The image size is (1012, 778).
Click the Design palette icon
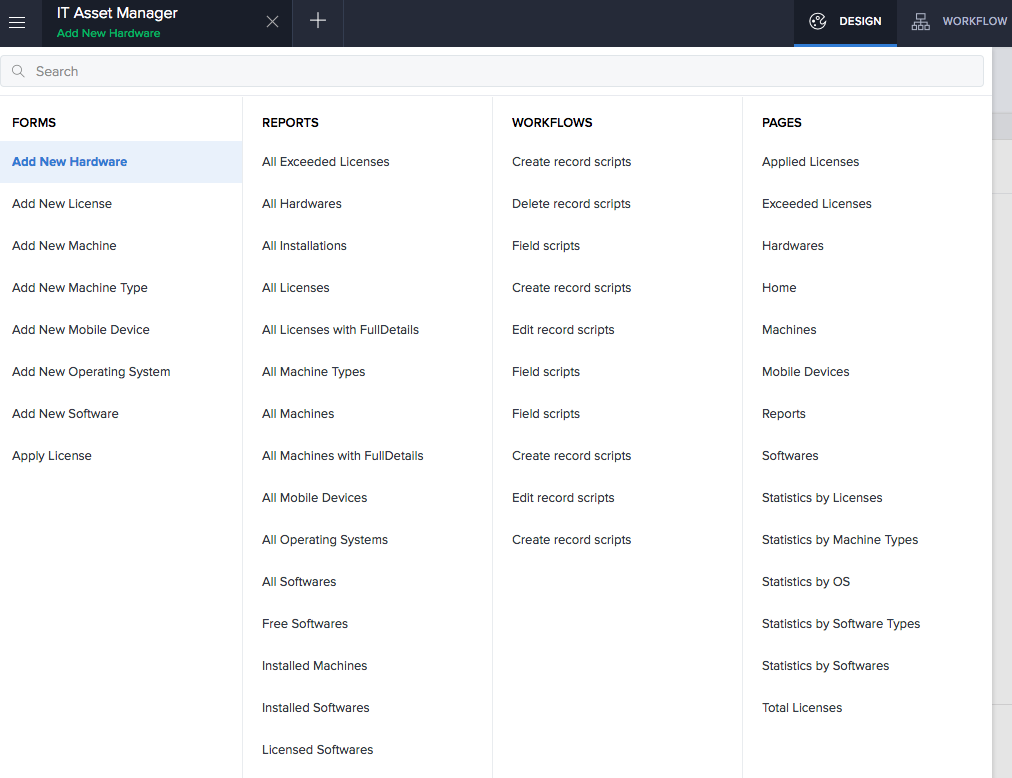[818, 21]
